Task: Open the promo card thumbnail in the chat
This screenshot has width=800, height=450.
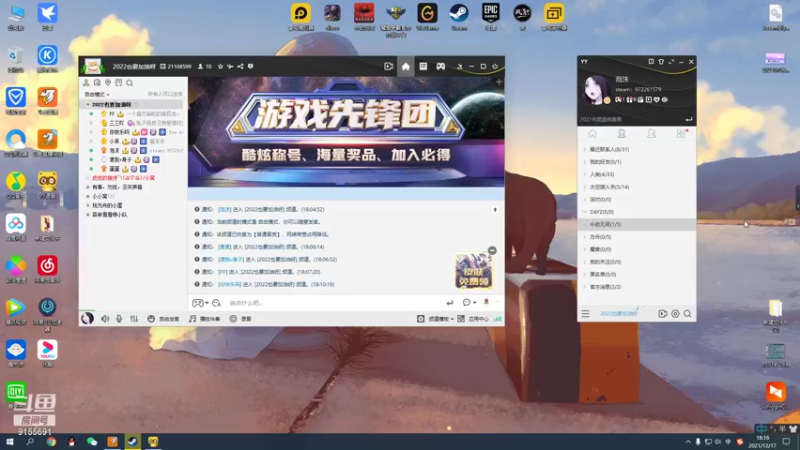Action: coord(473,271)
